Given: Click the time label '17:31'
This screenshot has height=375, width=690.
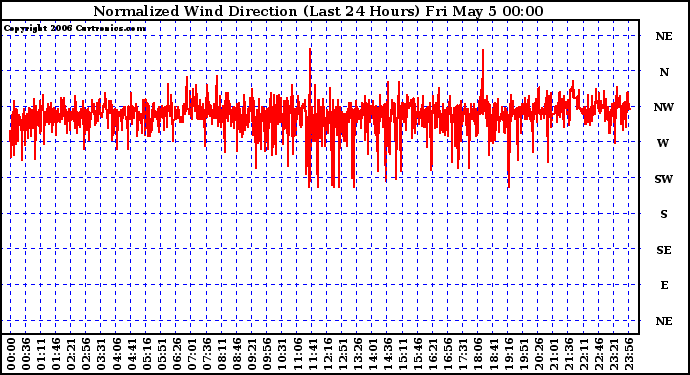Looking at the screenshot, I should 462,354.
